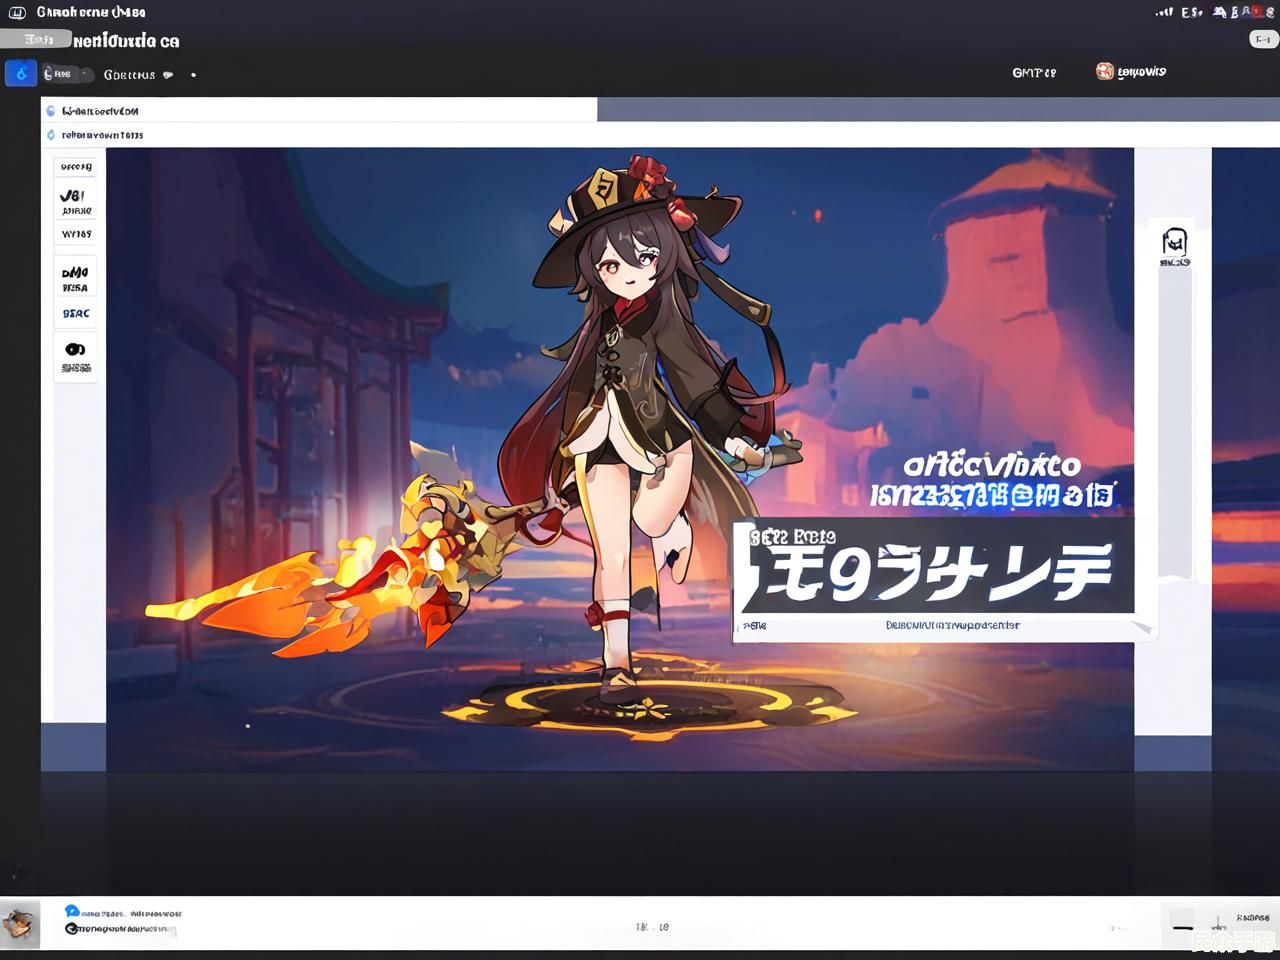This screenshot has width=1280, height=960.
Task: Select the gray tab on the second row
Action: coord(36,39)
